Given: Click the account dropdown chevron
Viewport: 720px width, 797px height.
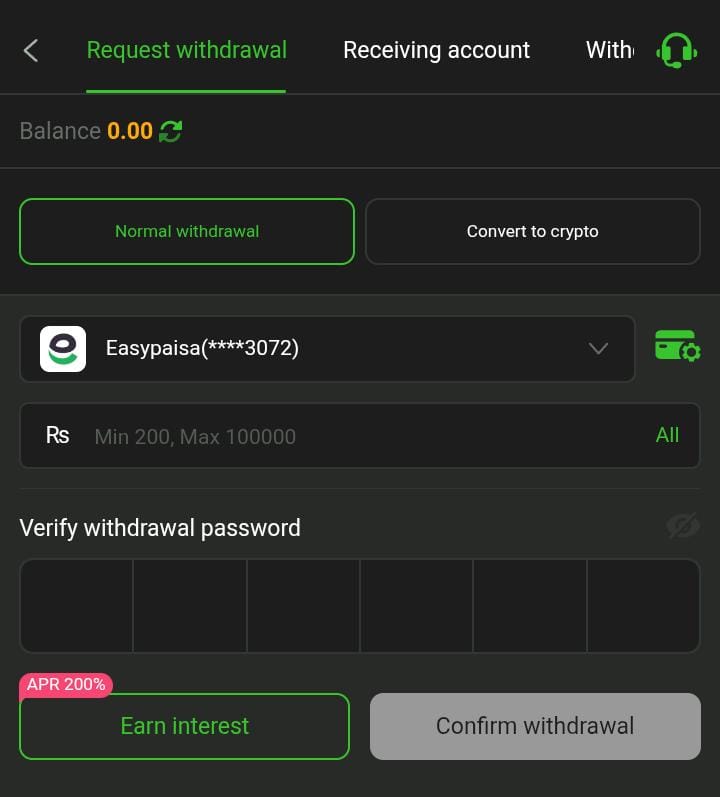Looking at the screenshot, I should pyautogui.click(x=598, y=349).
